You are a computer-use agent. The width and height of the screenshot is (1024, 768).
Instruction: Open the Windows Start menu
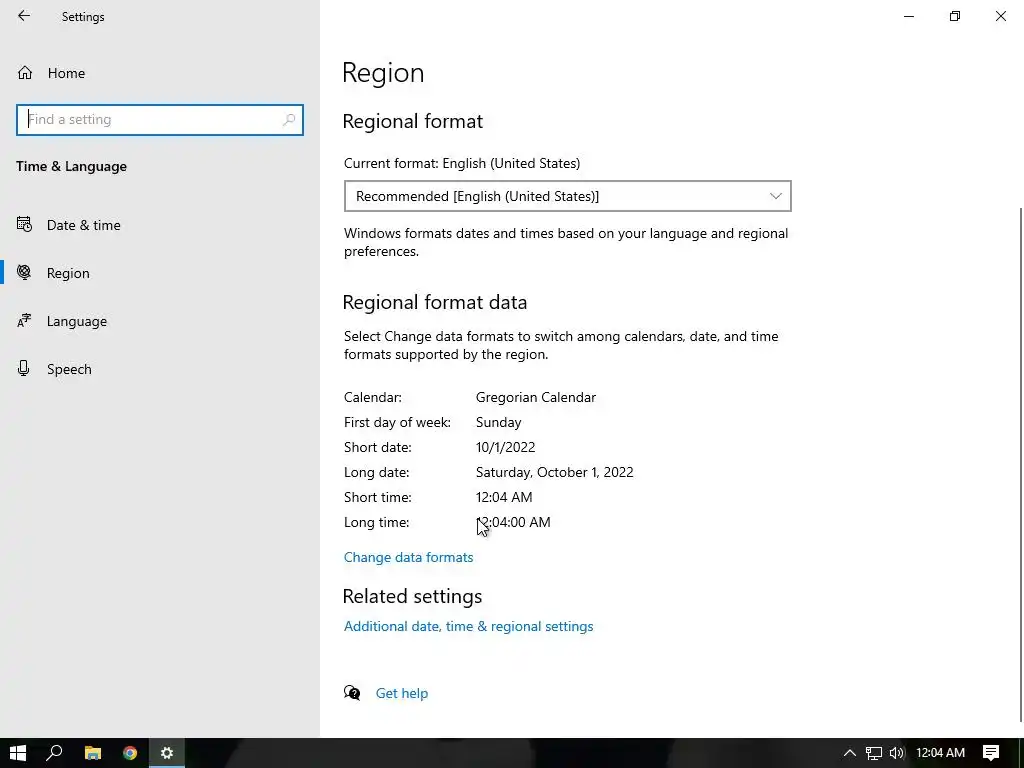tap(18, 753)
